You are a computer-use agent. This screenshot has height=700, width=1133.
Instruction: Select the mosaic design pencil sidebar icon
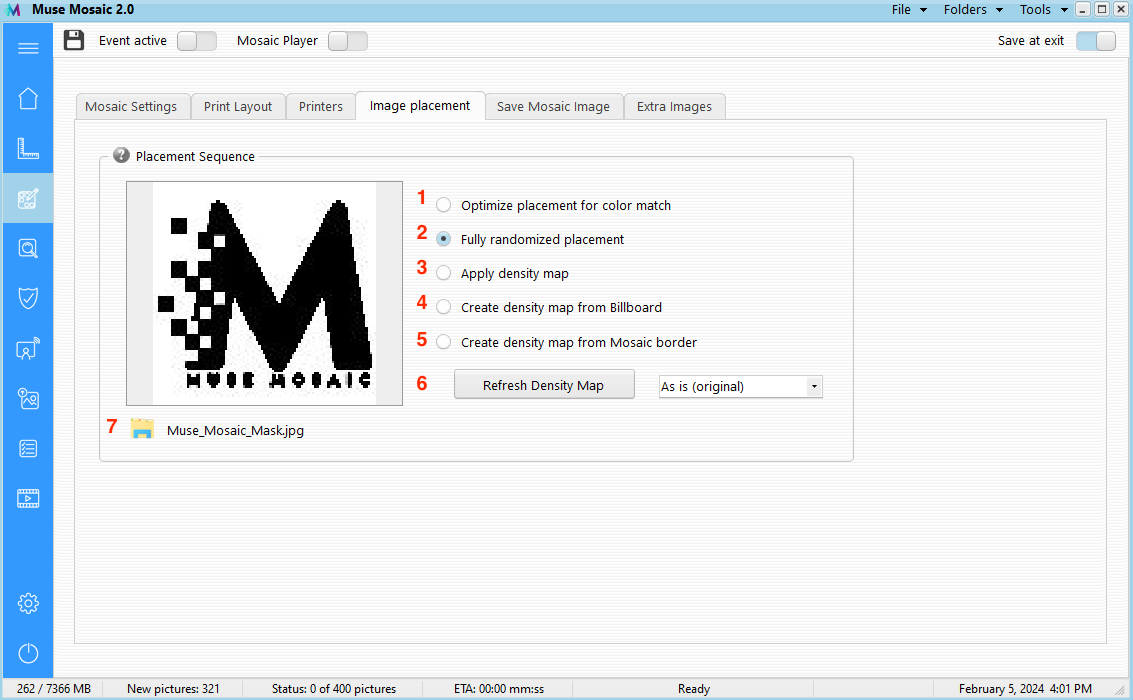tap(28, 198)
